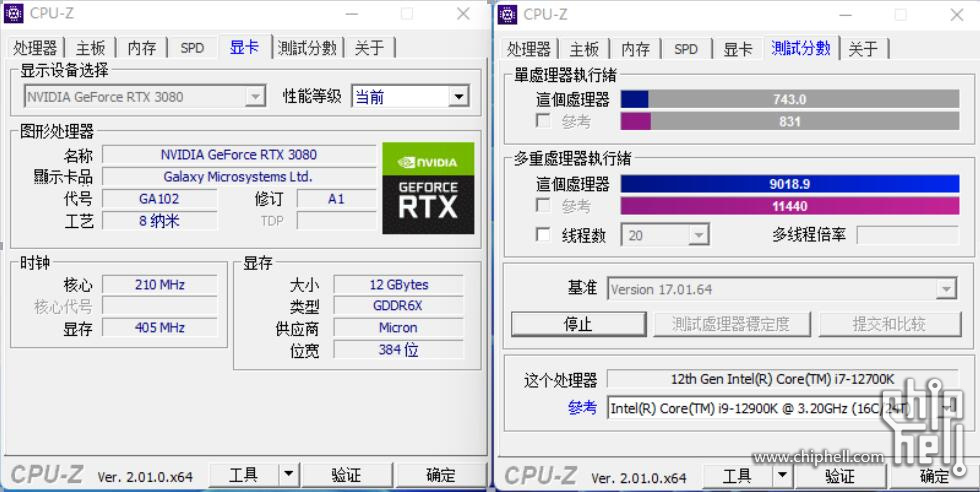
Task: Click 測試處理器穩定度 button
Action: (x=731, y=324)
